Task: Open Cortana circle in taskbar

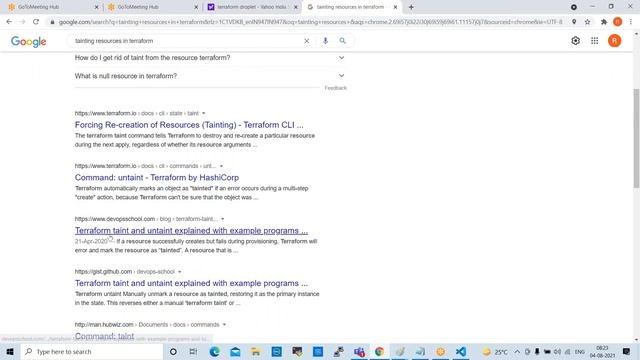Action: click(x=173, y=351)
